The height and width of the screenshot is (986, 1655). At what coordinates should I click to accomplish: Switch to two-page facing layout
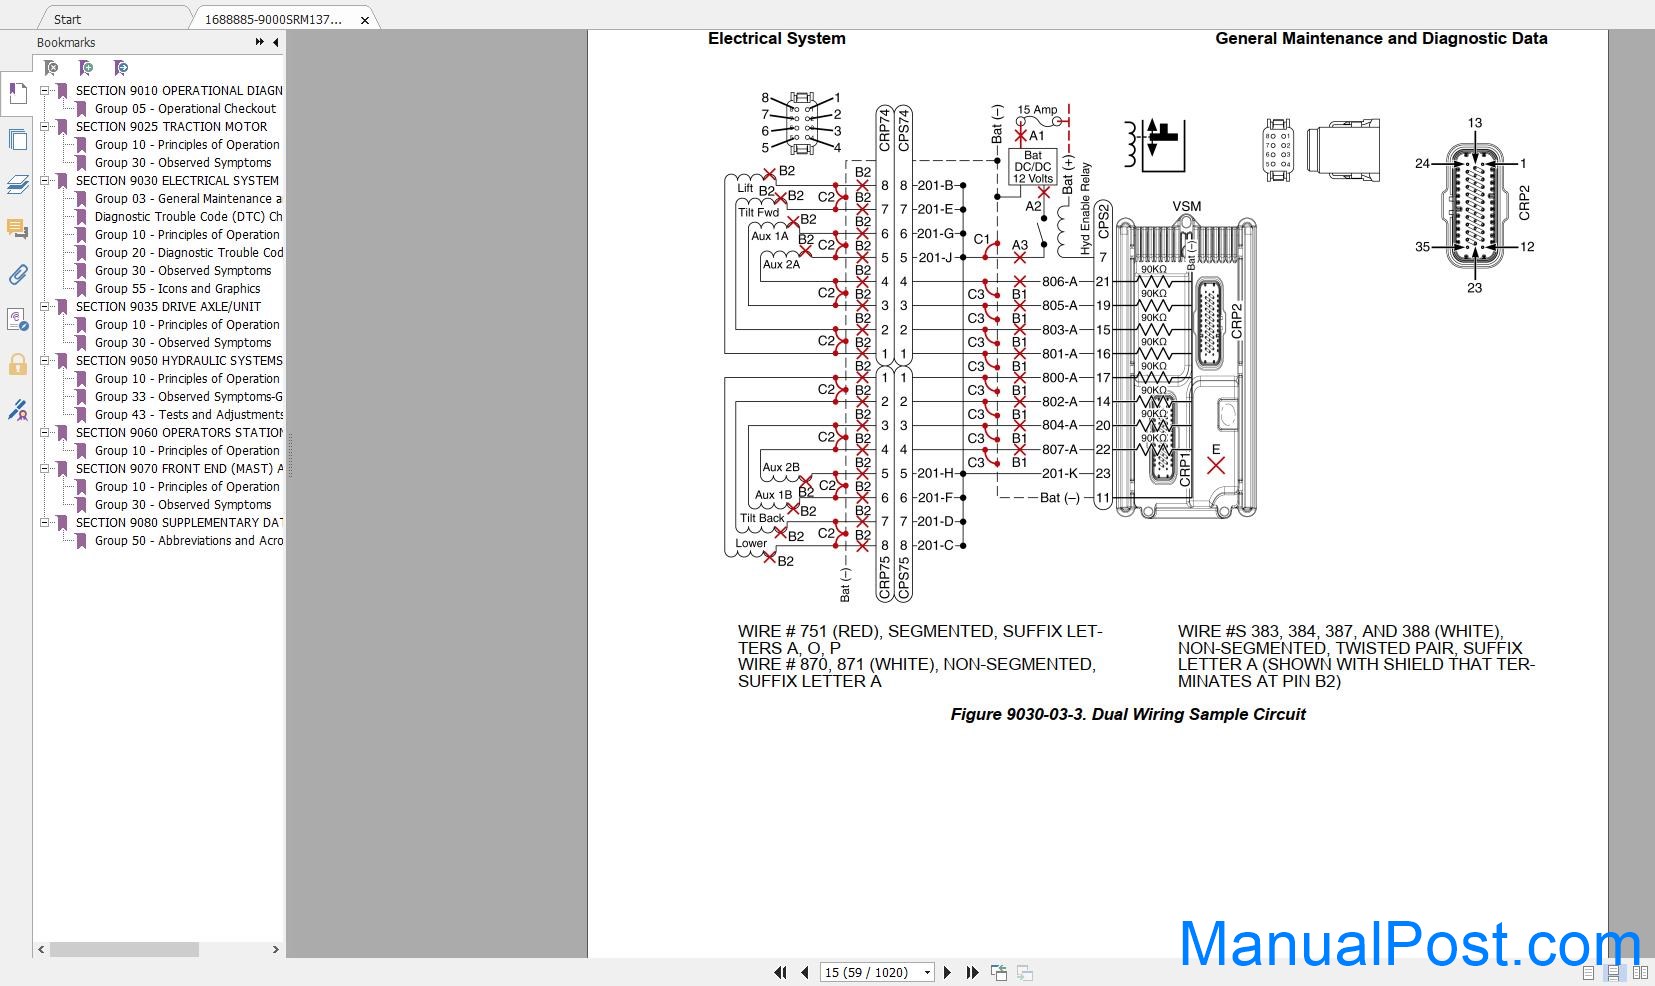pos(1640,973)
